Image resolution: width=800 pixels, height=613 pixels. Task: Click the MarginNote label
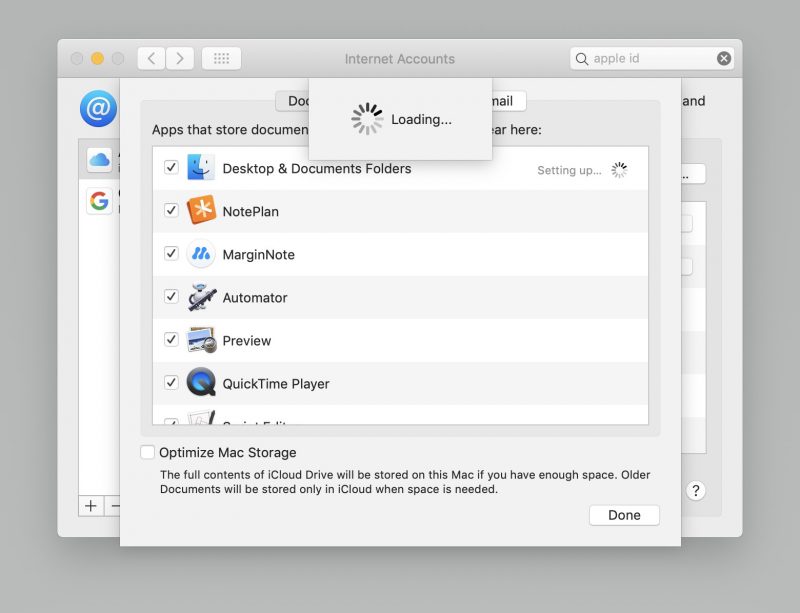[x=259, y=255]
